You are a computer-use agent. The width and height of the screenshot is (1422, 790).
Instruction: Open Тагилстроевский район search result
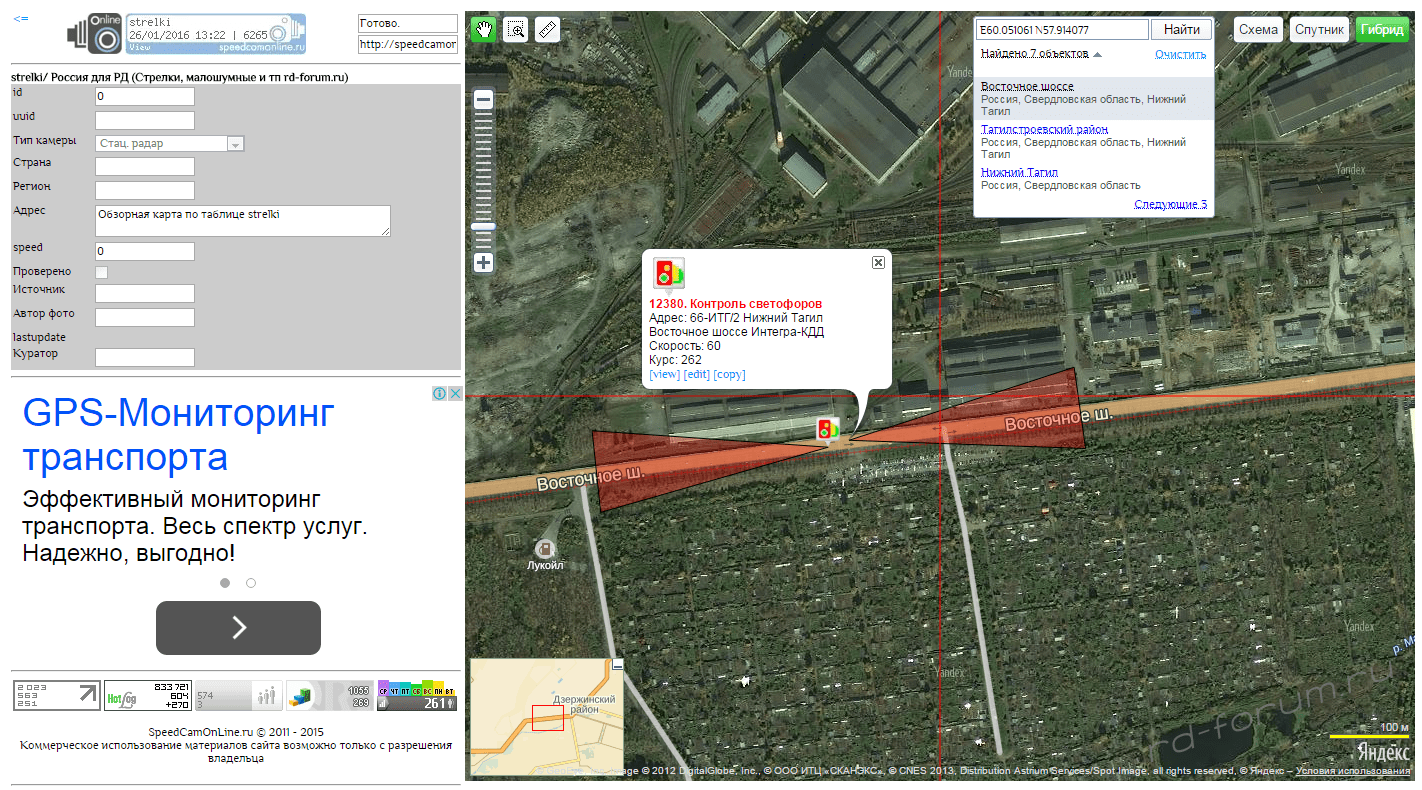point(1044,130)
